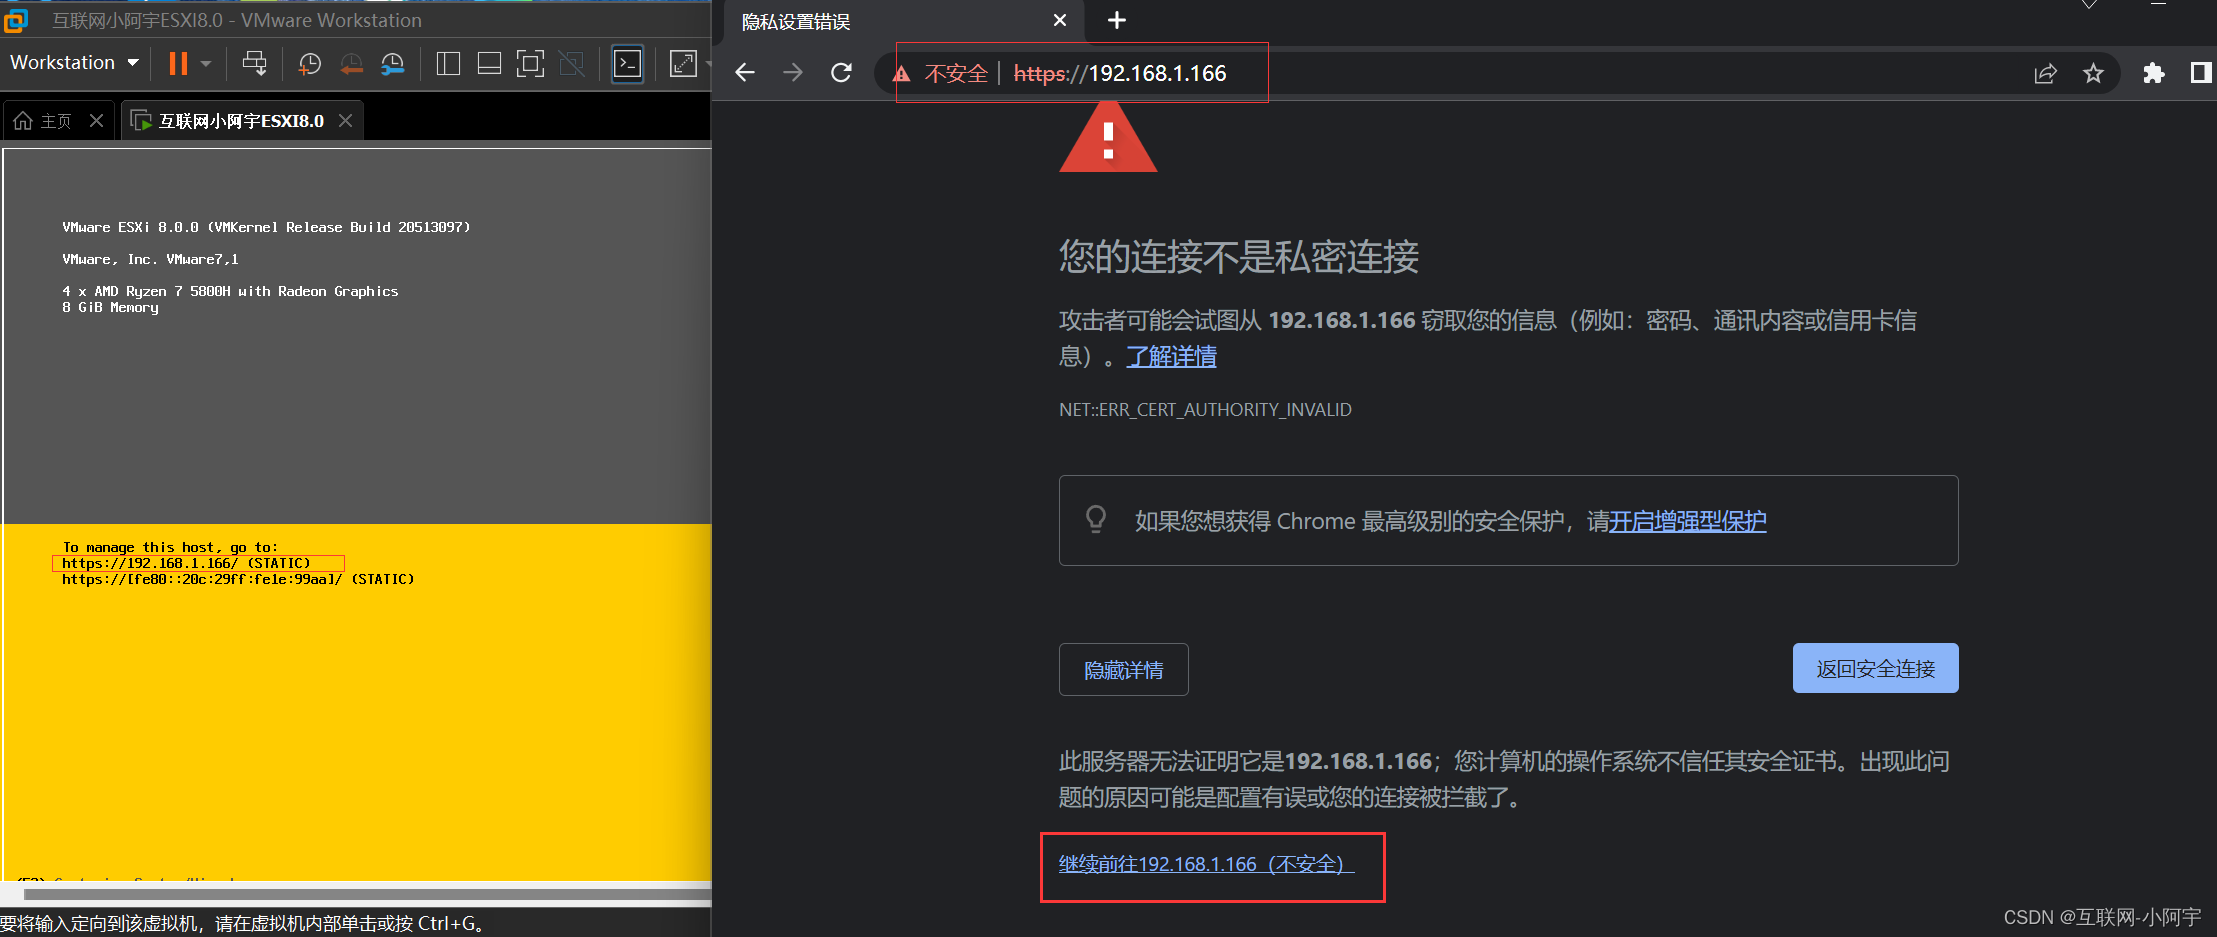Expand the Suspend button dropdown arrow
The height and width of the screenshot is (937, 2217).
pyautogui.click(x=205, y=64)
